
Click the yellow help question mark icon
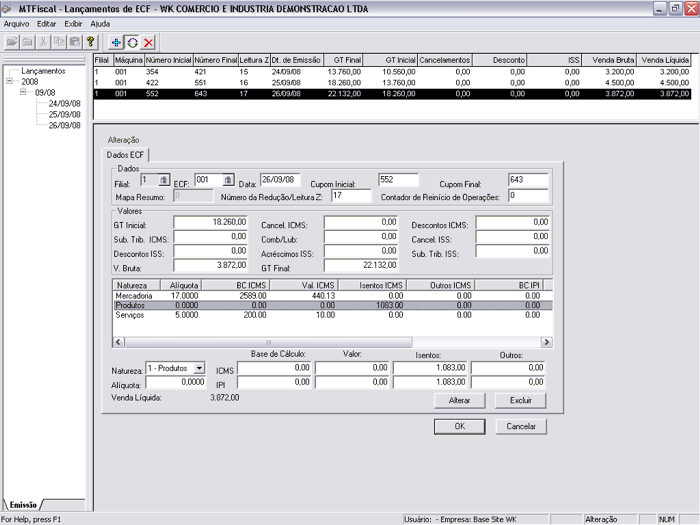pyautogui.click(x=91, y=42)
